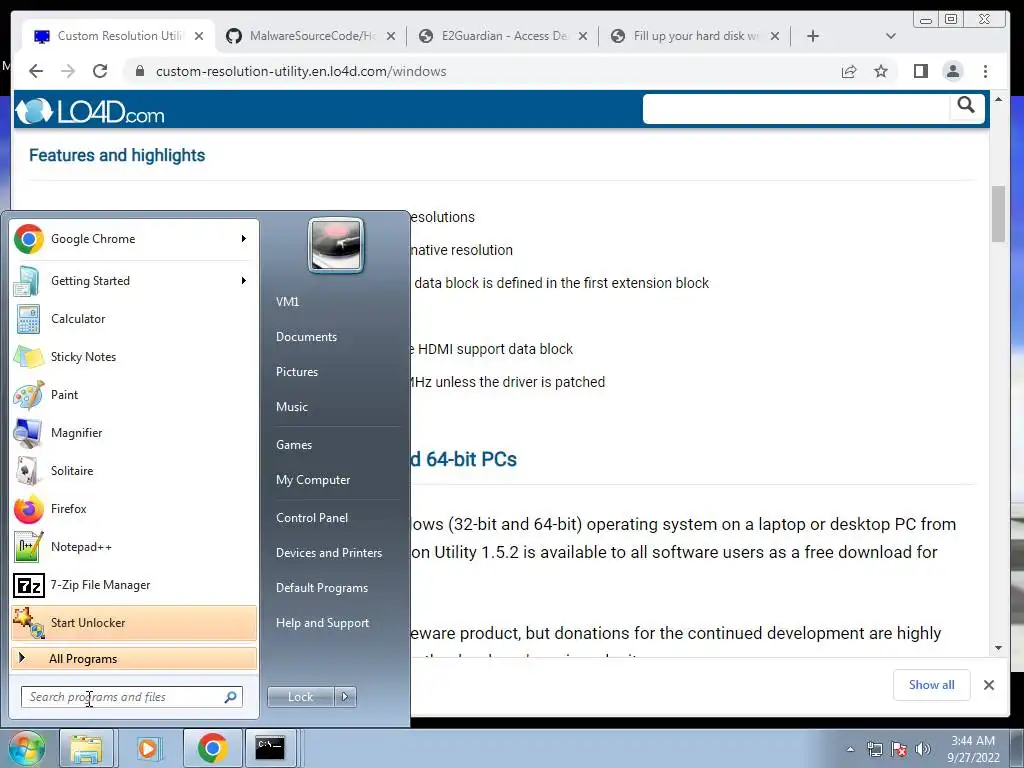1024x768 pixels.
Task: Click the volume speaker tray icon
Action: [x=923, y=749]
